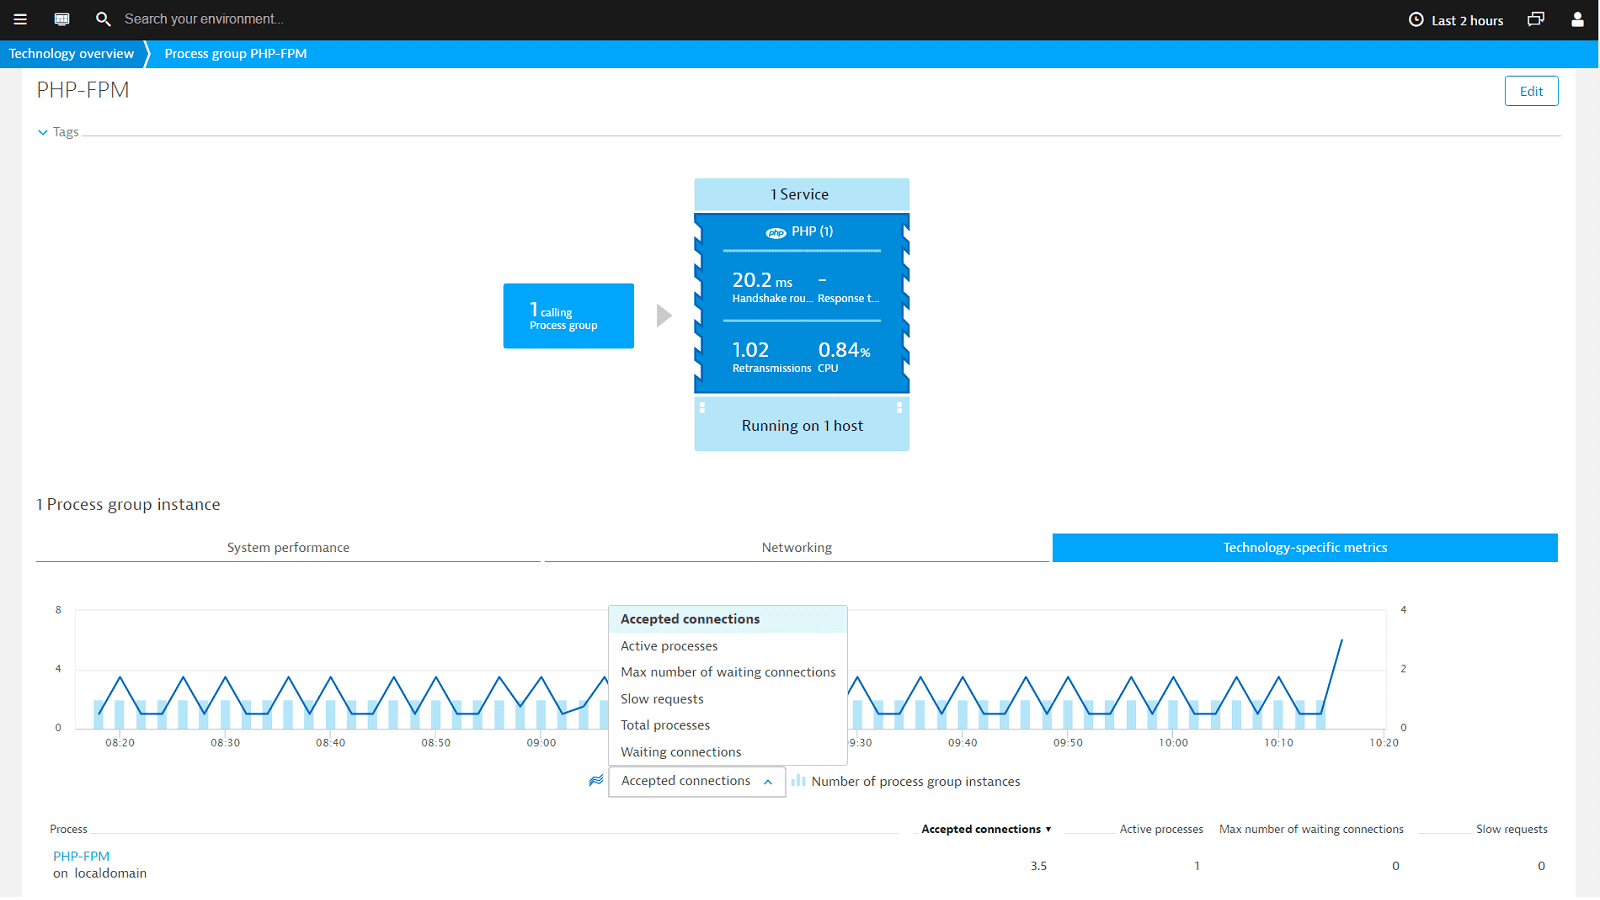Image resolution: width=1600 pixels, height=900 pixels.
Task: Choose Max number of waiting connections option
Action: click(x=728, y=672)
